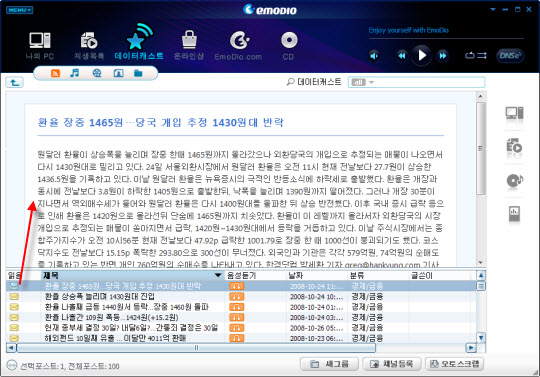The height and width of the screenshot is (377, 540).
Task: Select the video reel filter icon
Action: click(x=97, y=73)
